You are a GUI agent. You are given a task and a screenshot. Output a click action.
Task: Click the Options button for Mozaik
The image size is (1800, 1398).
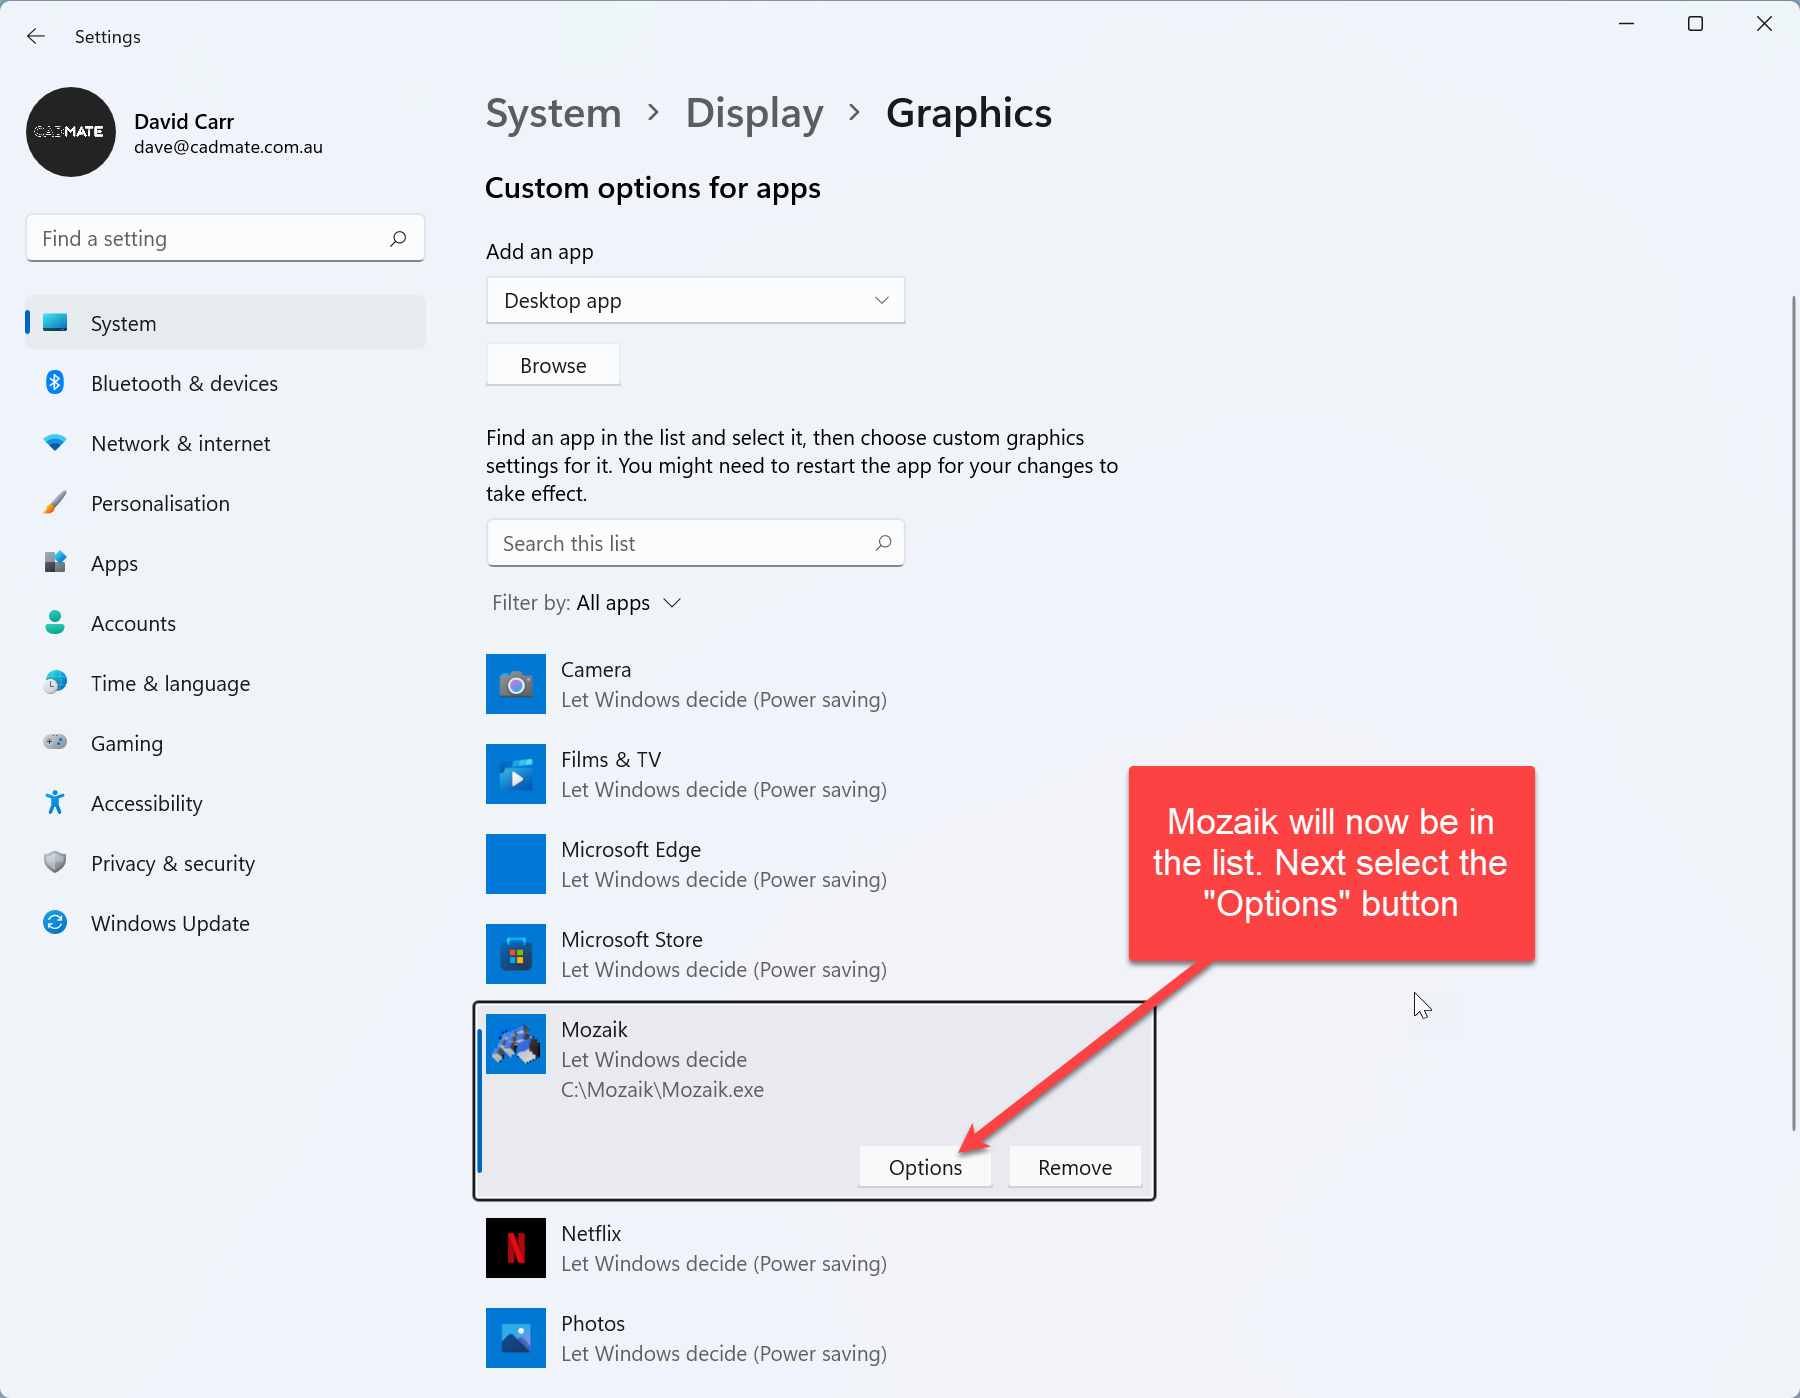925,1168
